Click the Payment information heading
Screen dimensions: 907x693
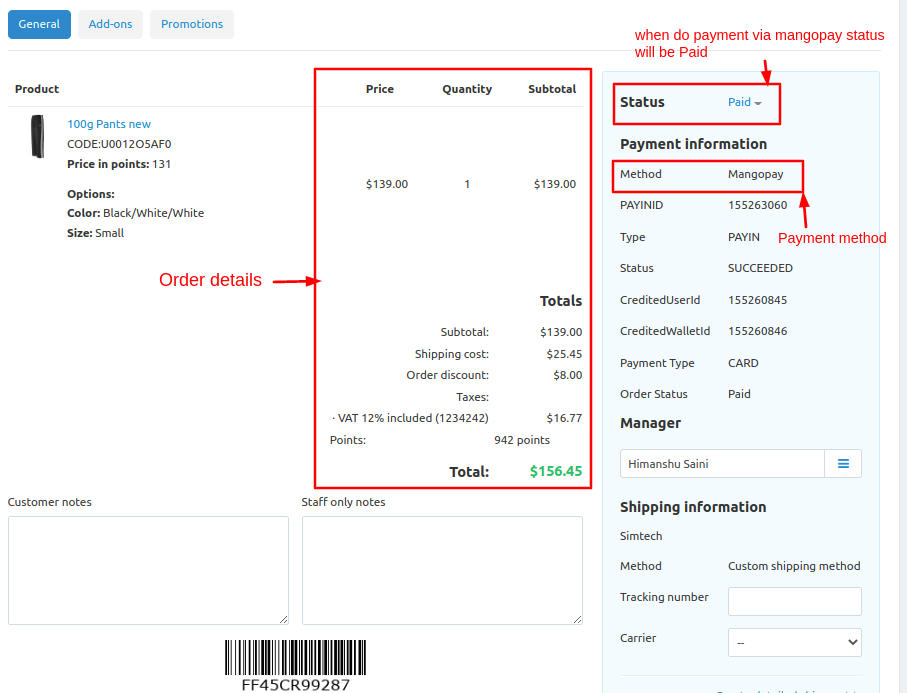point(693,144)
